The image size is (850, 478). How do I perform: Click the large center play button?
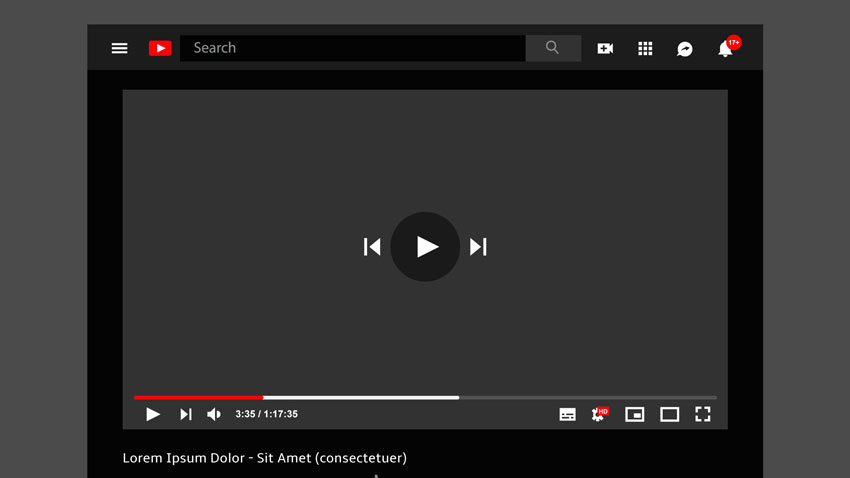point(425,247)
